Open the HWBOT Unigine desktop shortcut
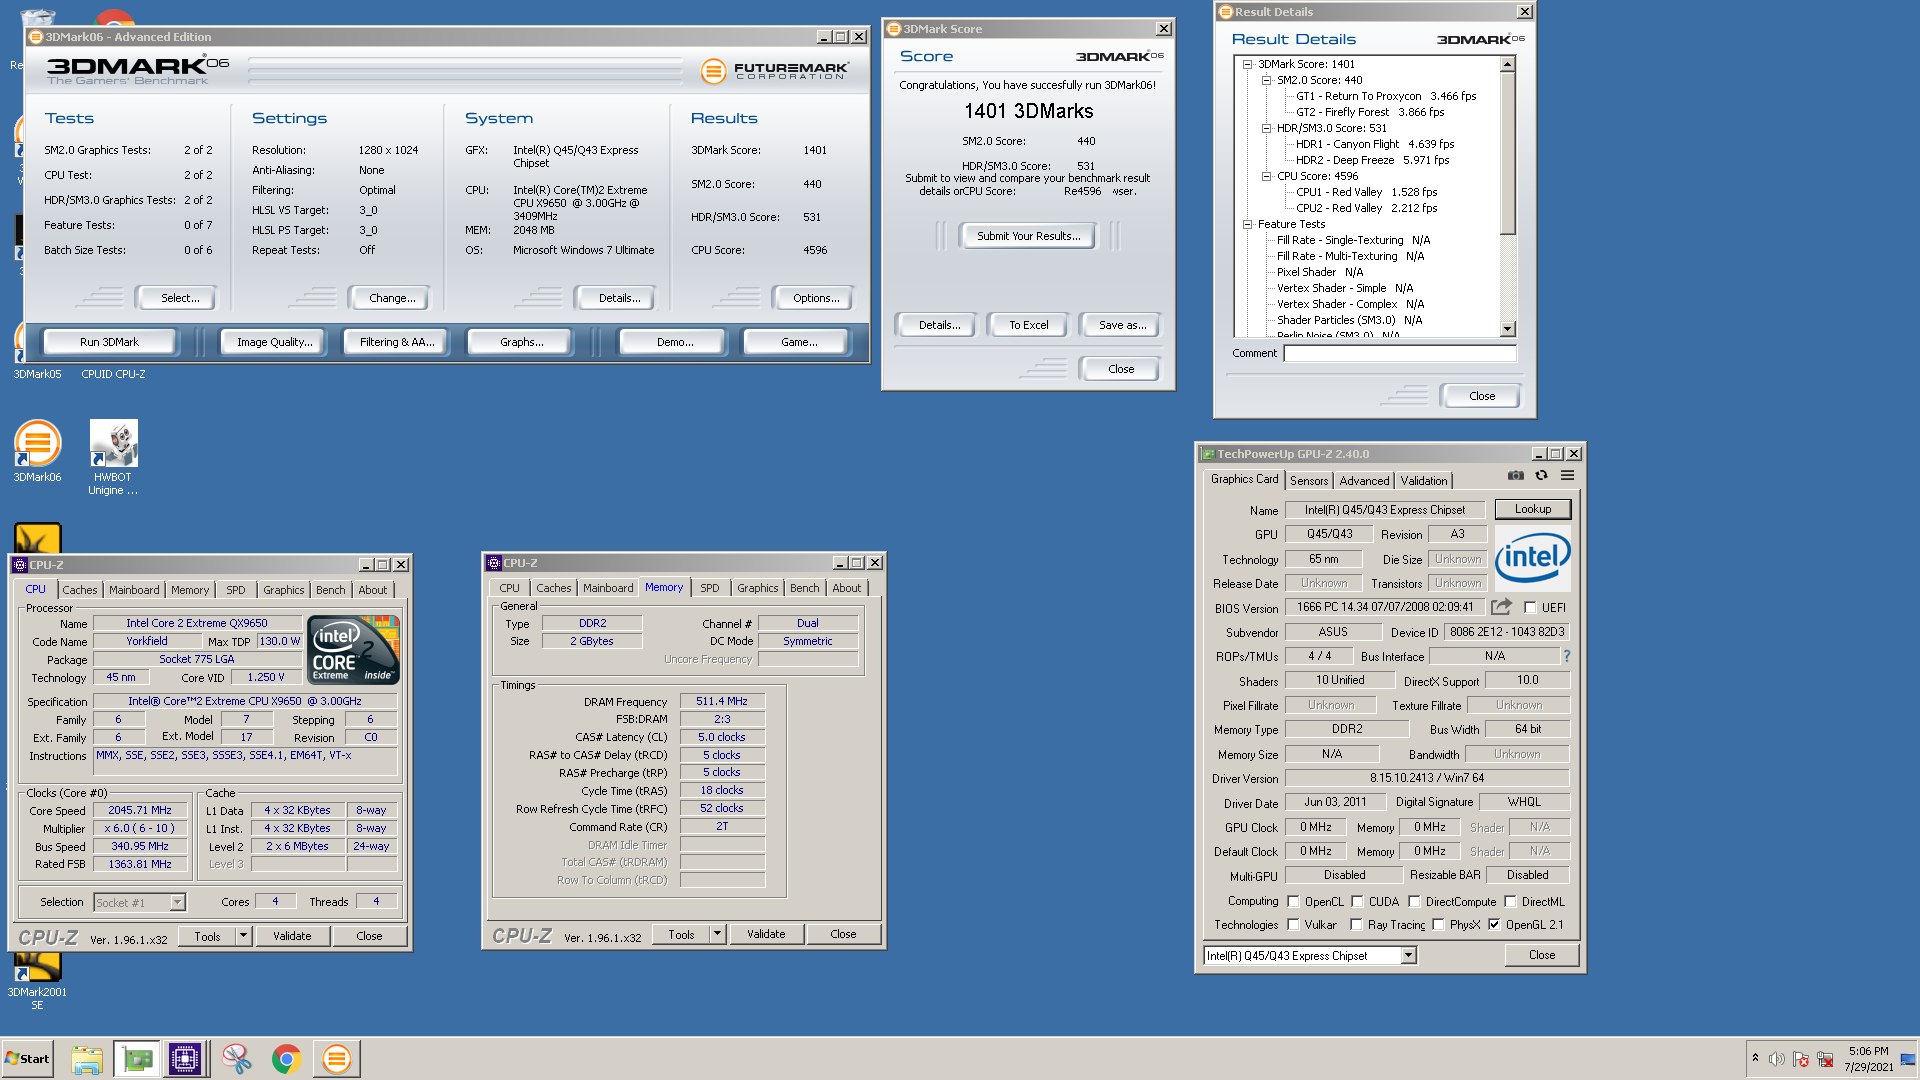1920x1080 pixels. [113, 458]
